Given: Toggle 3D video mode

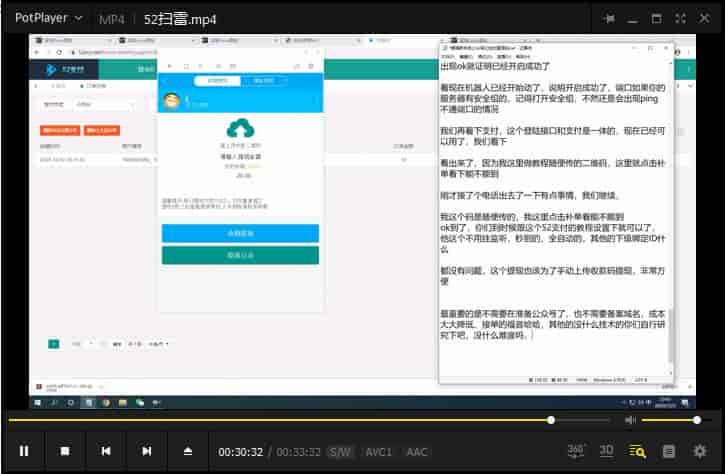Looking at the screenshot, I should (x=606, y=452).
